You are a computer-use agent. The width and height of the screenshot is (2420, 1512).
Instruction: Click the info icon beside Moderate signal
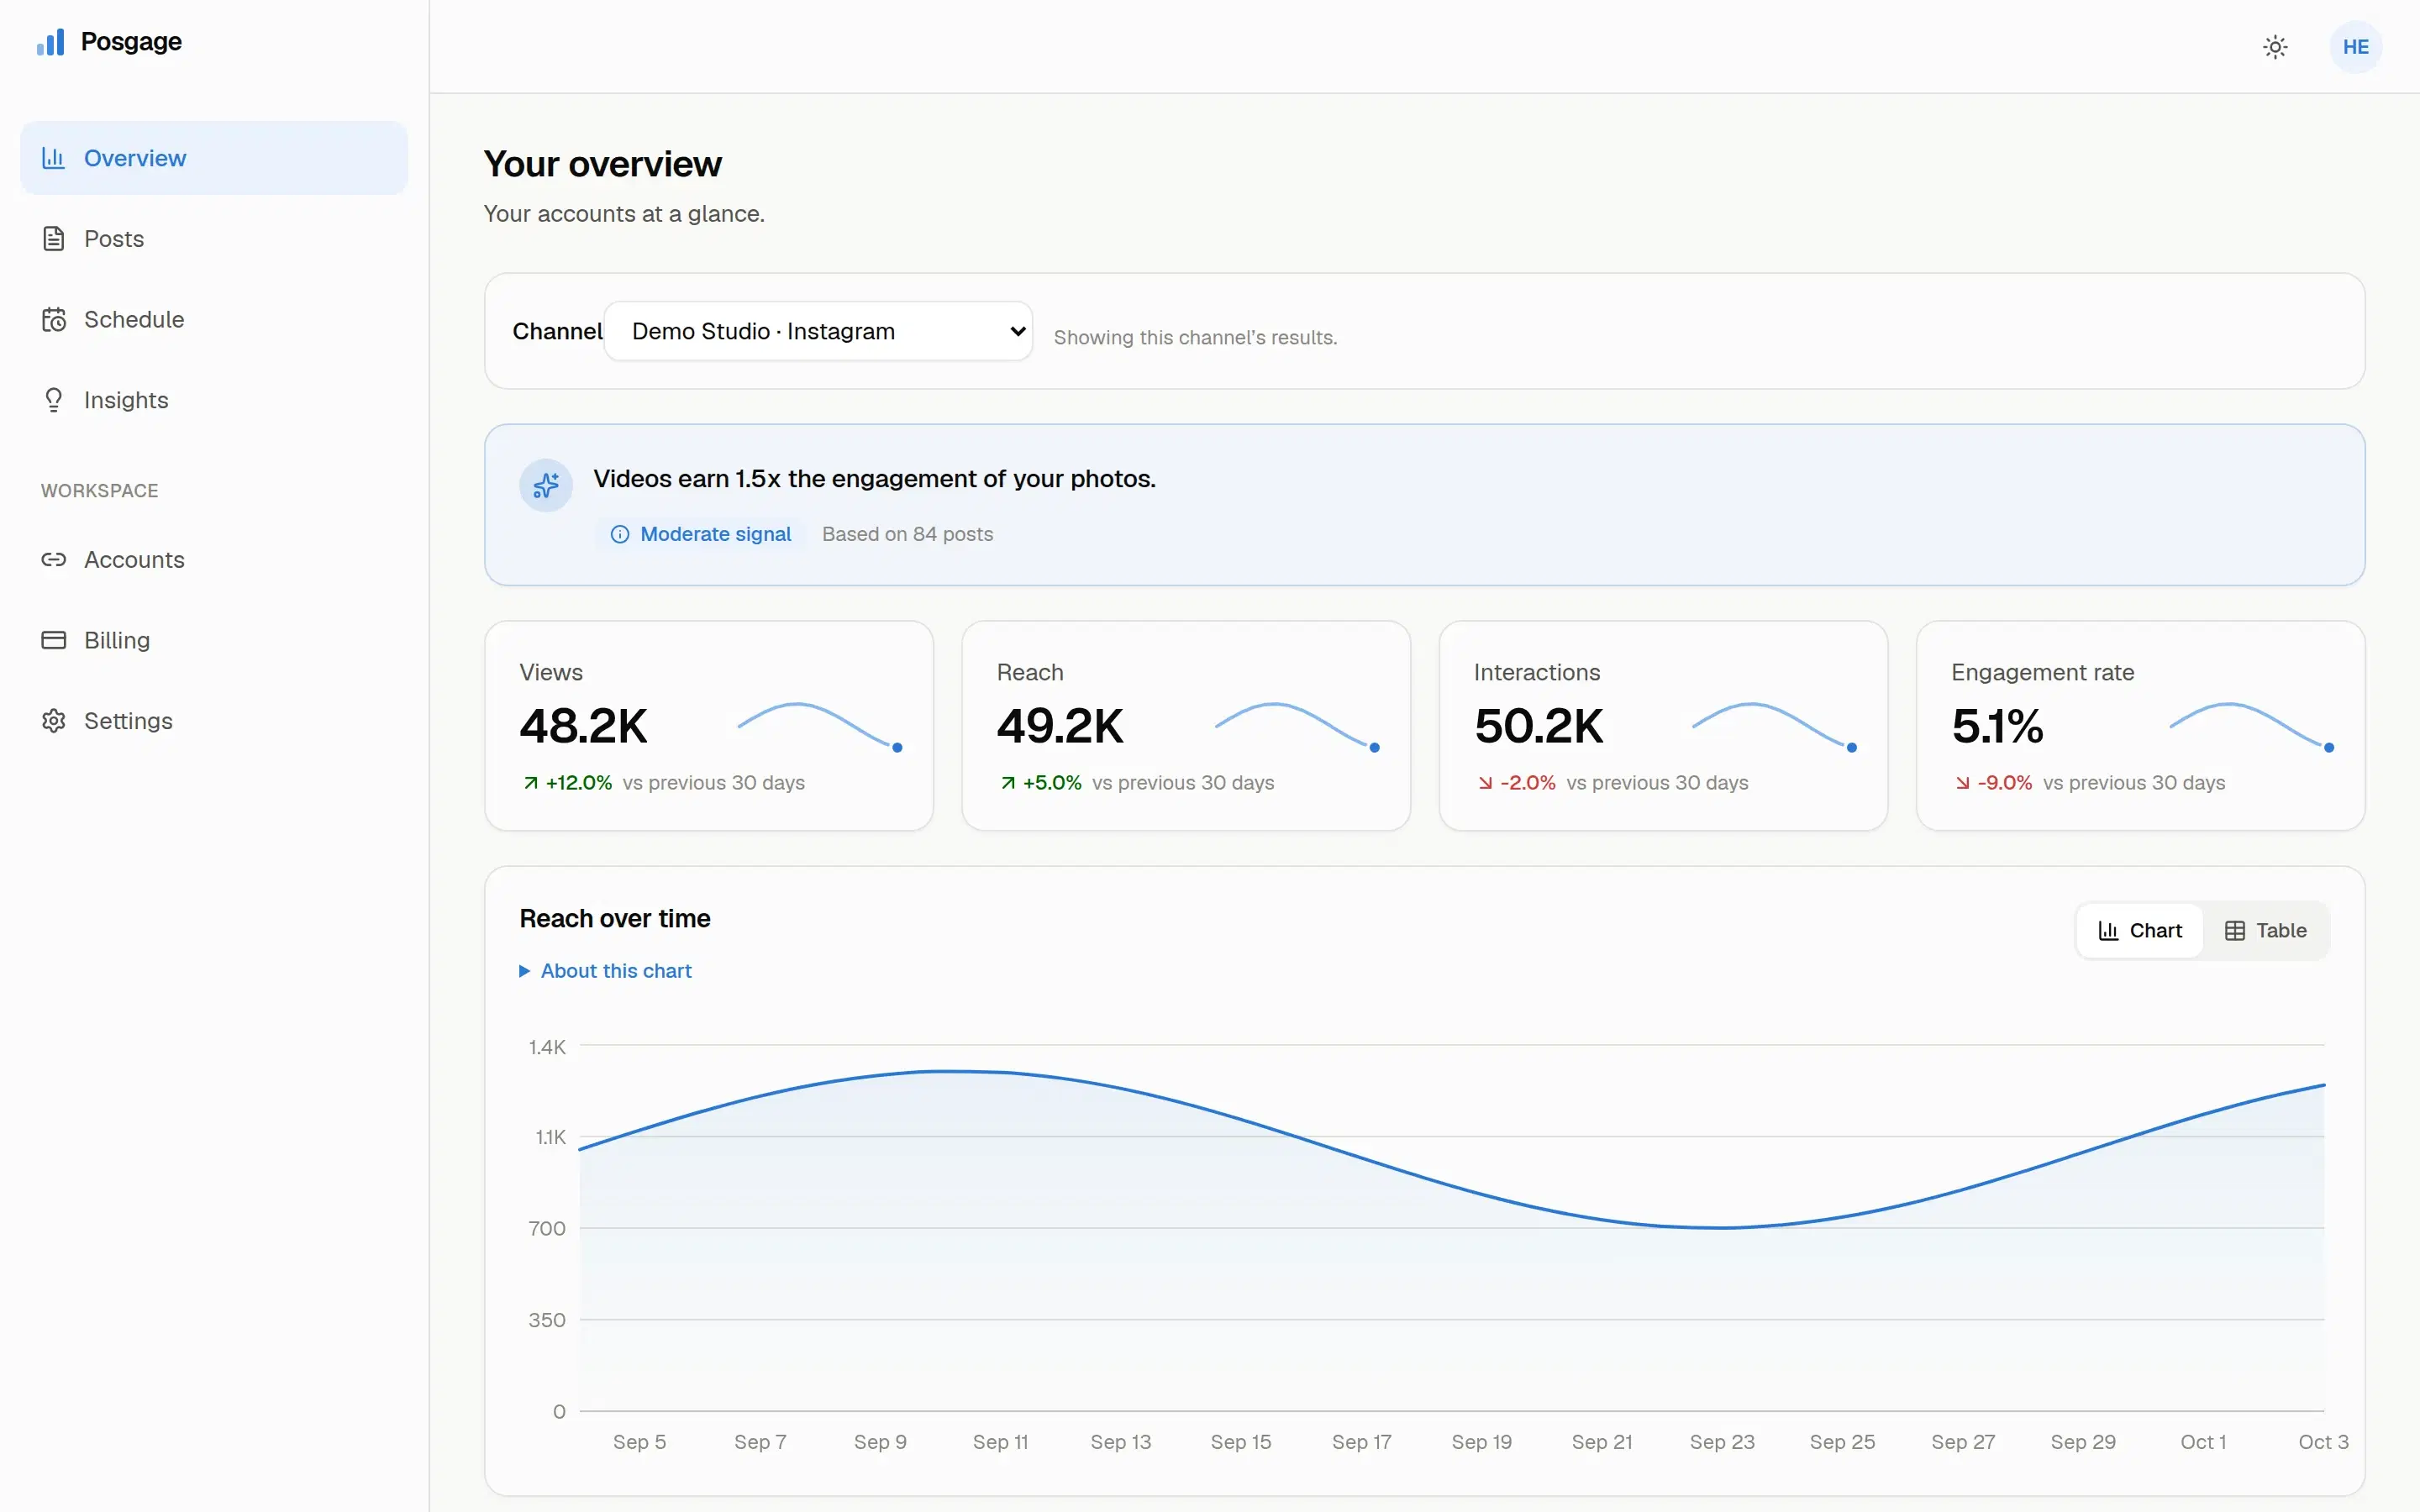click(x=620, y=534)
